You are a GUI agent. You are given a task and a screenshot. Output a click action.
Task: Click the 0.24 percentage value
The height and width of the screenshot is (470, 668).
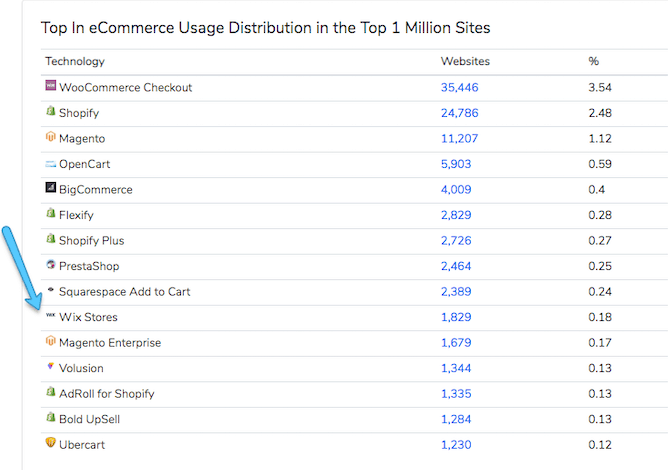600,292
